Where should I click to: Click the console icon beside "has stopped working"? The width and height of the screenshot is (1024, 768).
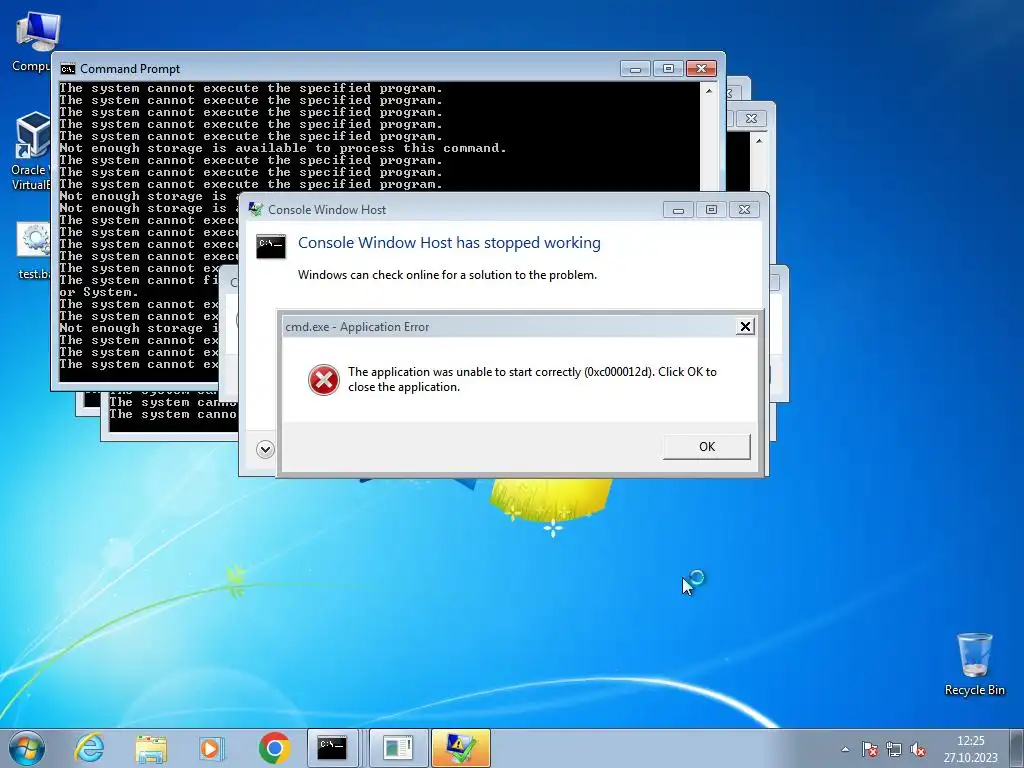271,246
